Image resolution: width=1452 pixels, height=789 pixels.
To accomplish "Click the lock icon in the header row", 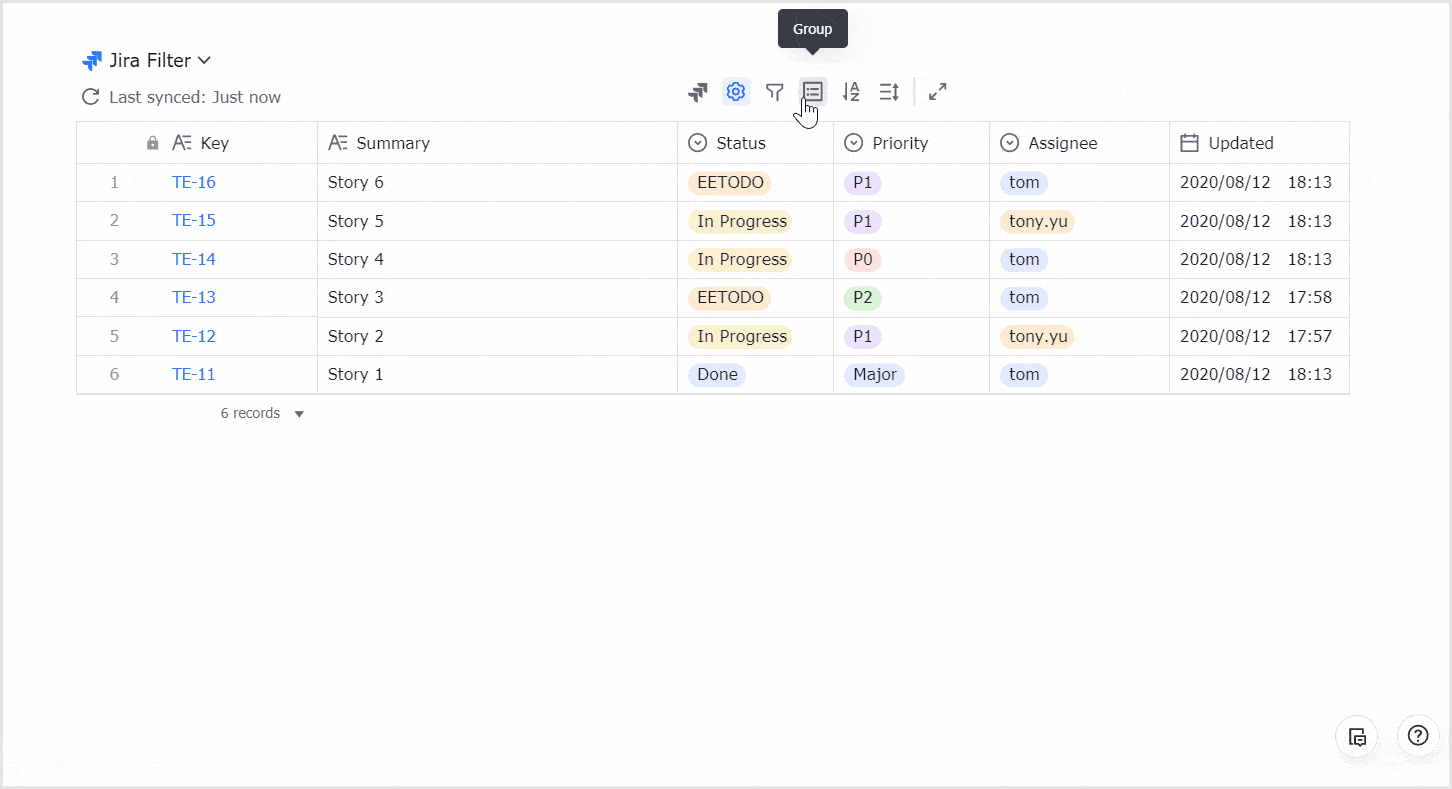I will [152, 143].
